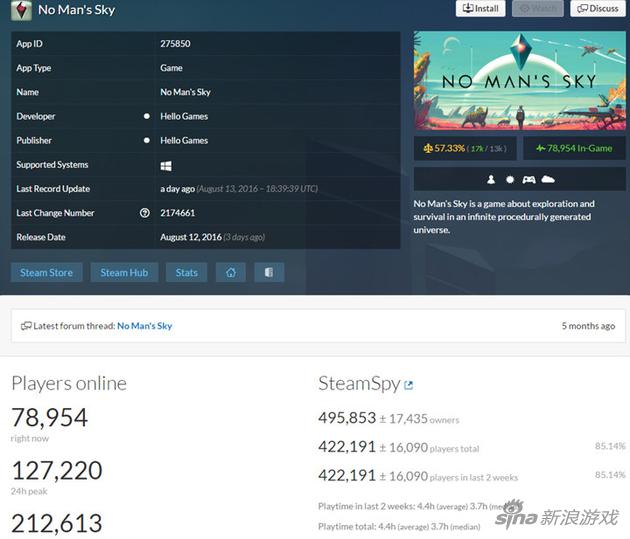
Task: Click the Playtime total line
Action: [399, 526]
